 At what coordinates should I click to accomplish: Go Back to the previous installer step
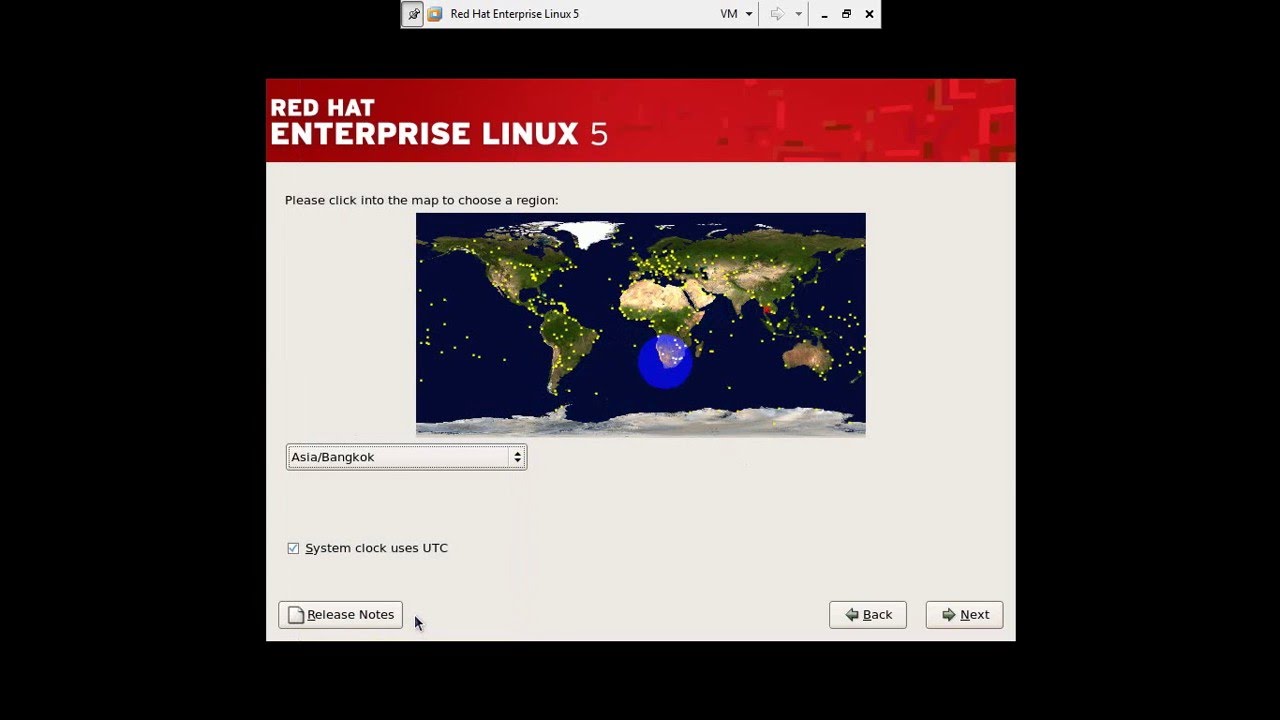868,615
